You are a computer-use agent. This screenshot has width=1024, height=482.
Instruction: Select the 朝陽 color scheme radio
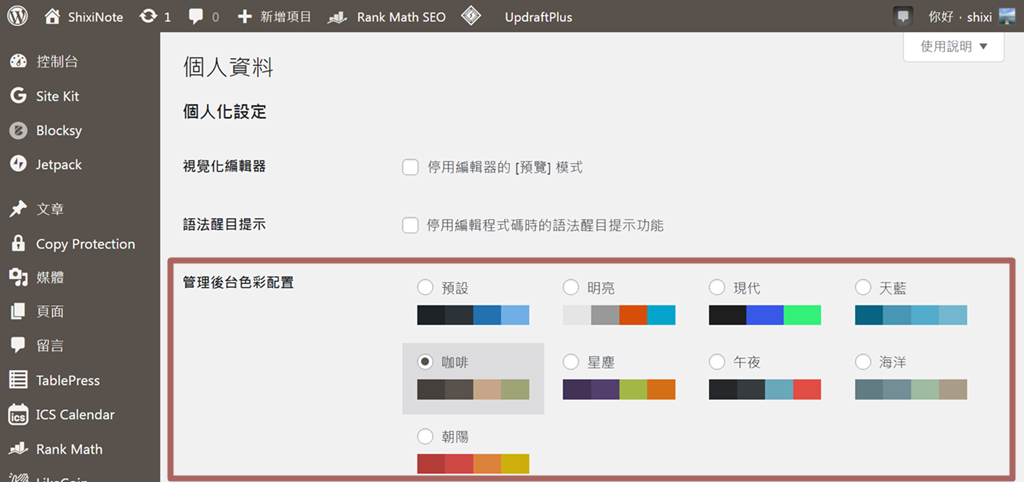tap(425, 436)
